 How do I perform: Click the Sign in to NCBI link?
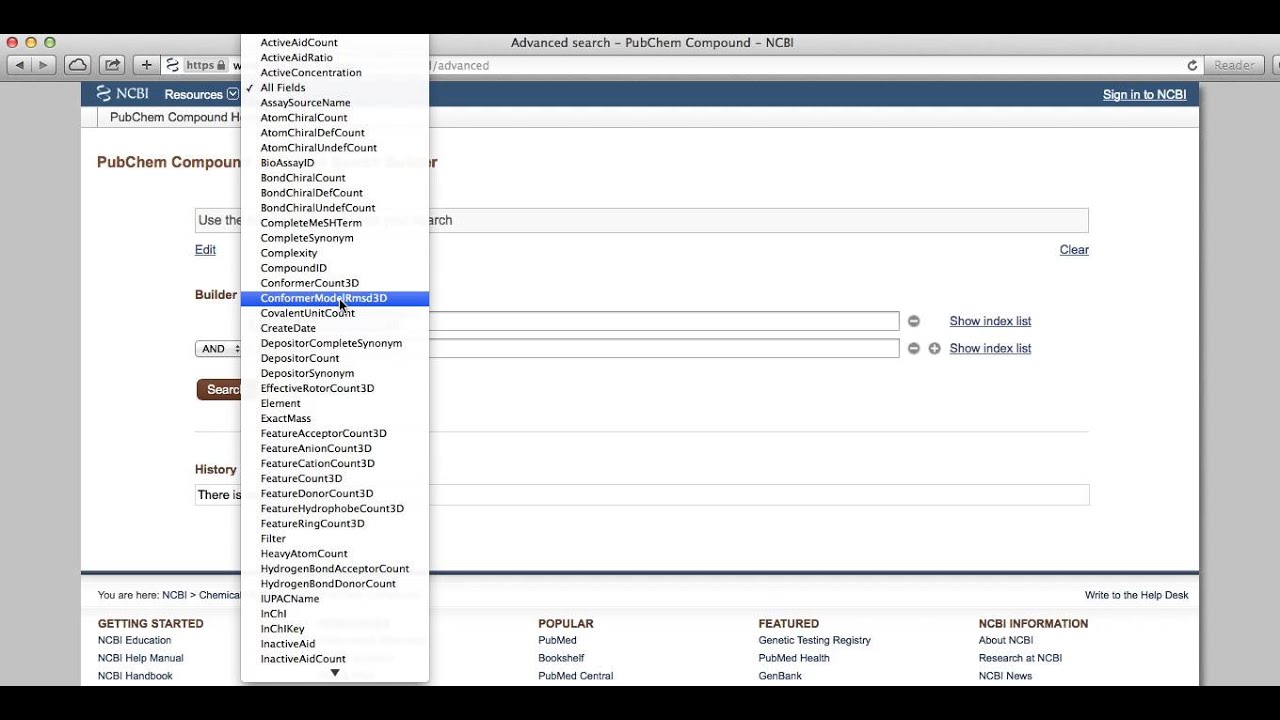(x=1144, y=94)
